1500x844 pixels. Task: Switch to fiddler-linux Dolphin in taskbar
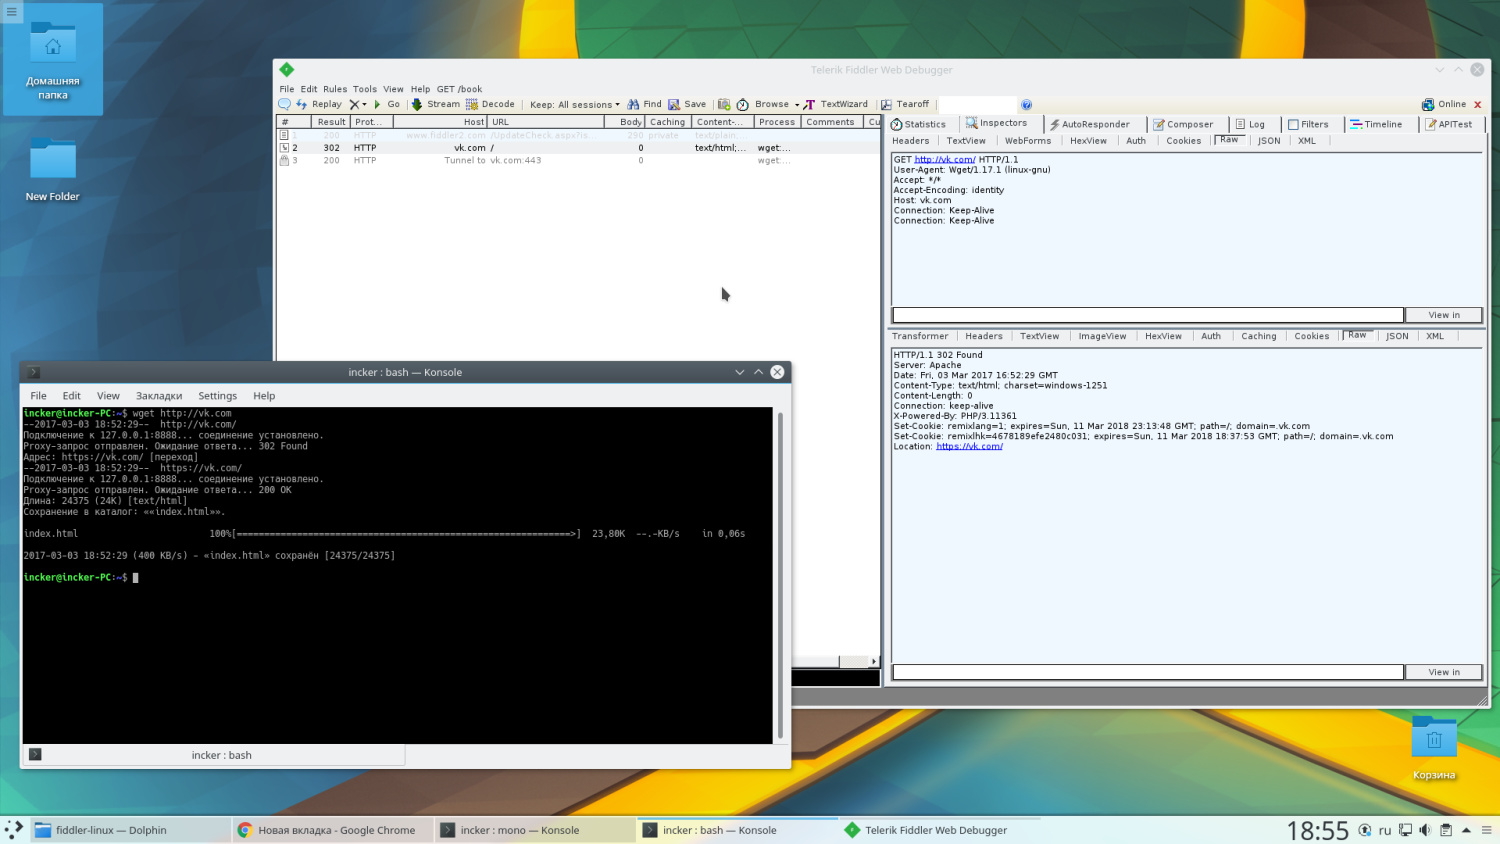click(130, 830)
